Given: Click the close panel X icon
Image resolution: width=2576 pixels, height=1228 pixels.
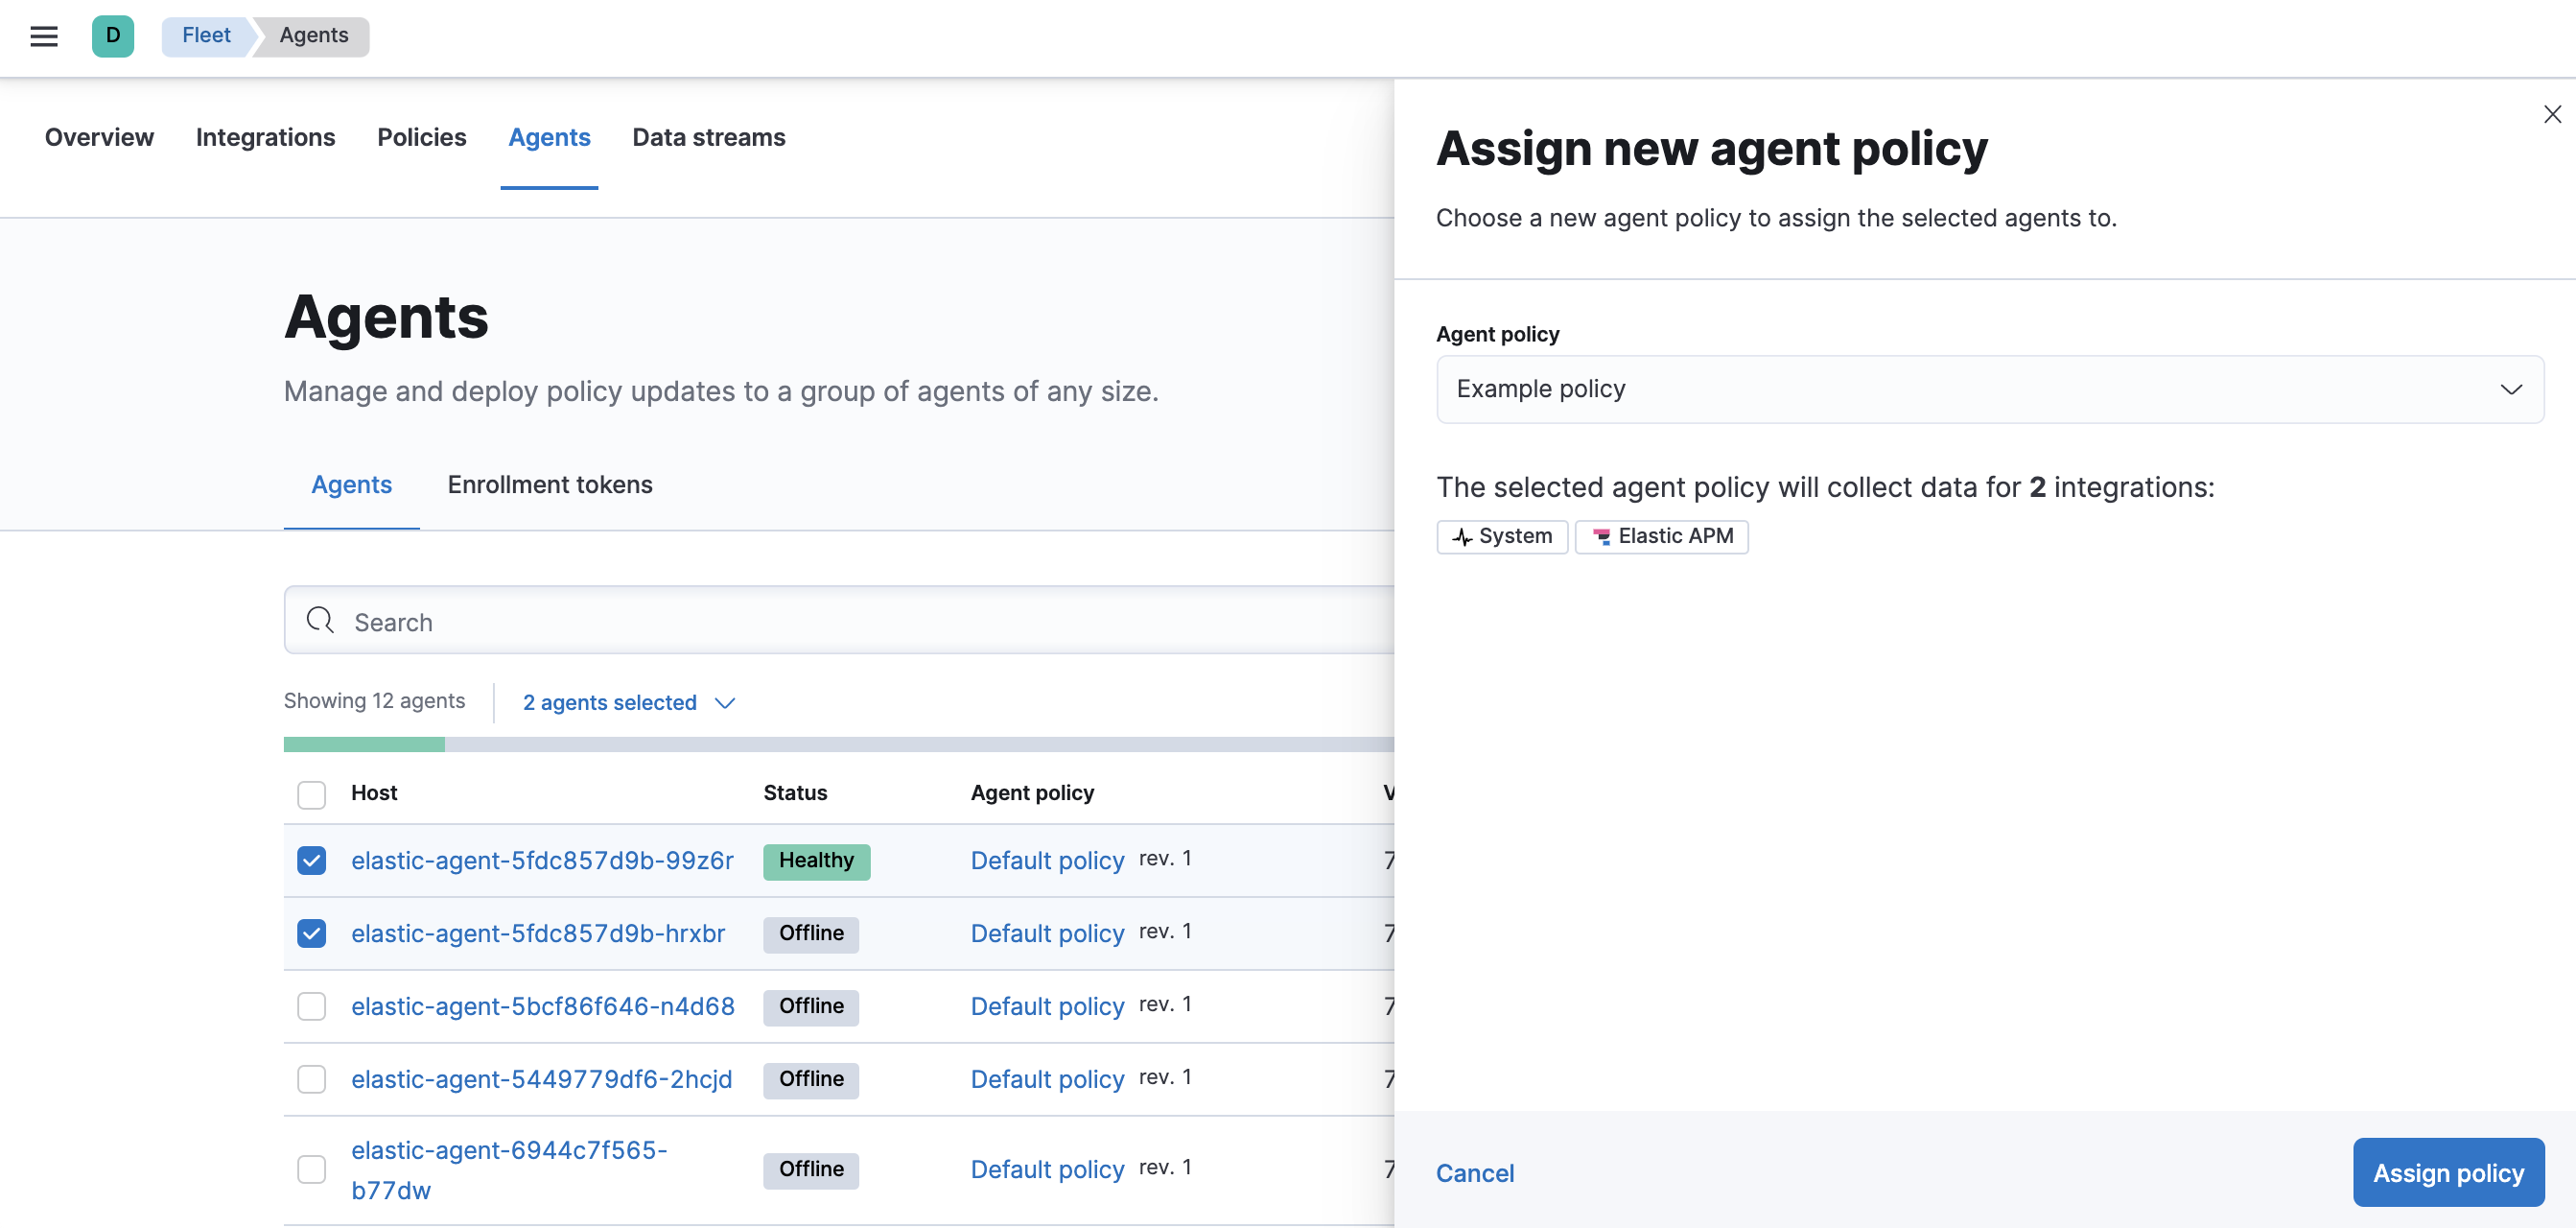Looking at the screenshot, I should (2548, 113).
